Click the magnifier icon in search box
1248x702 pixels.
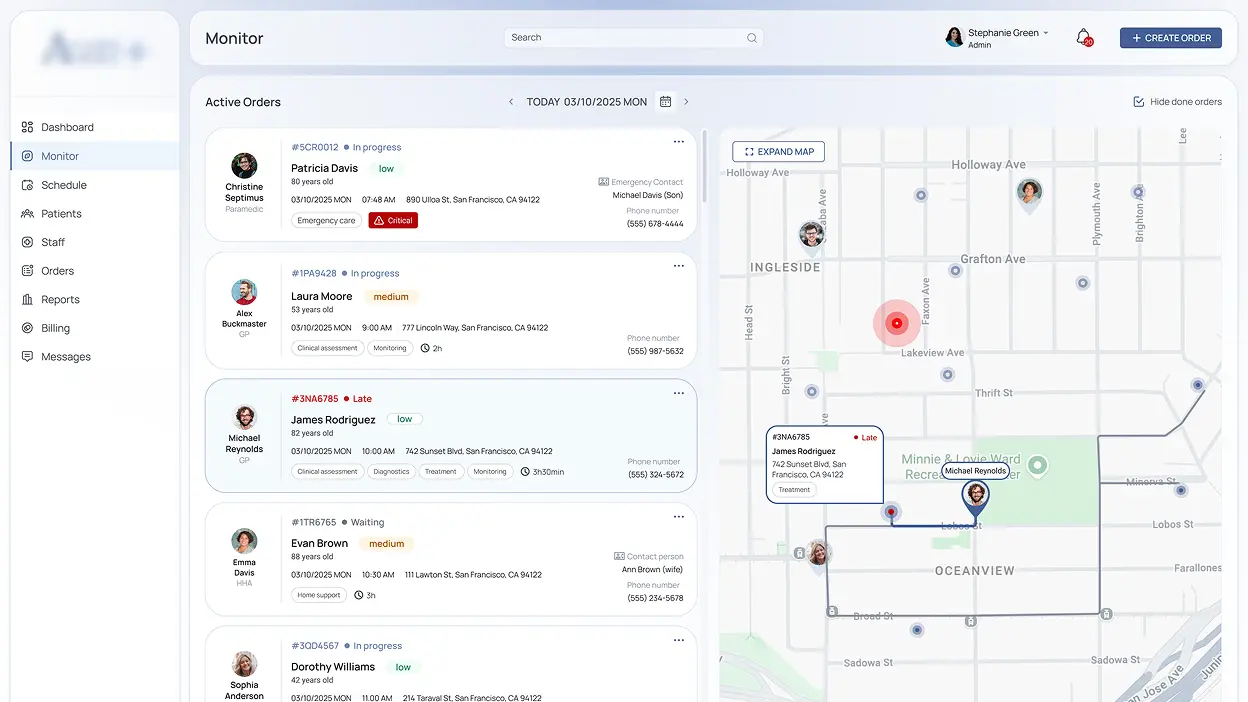click(x=751, y=38)
